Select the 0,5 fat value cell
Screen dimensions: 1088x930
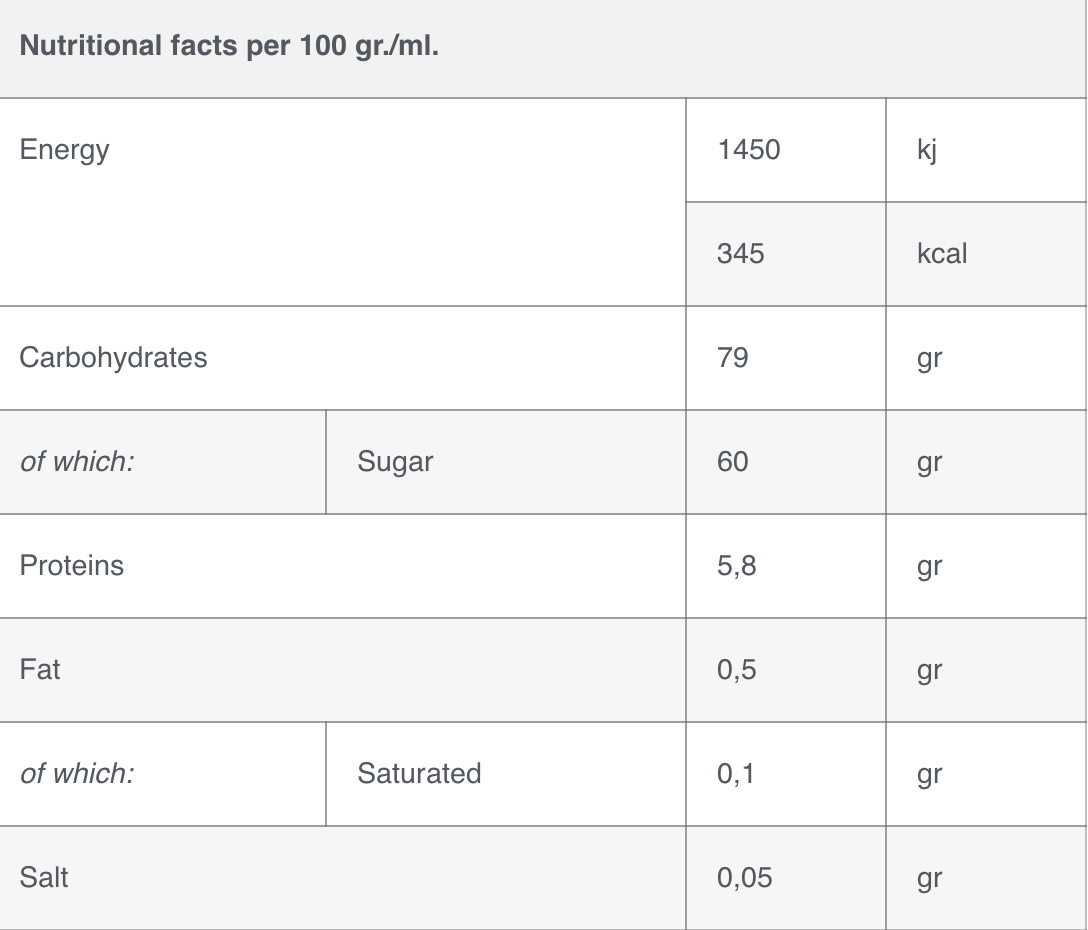pos(785,670)
